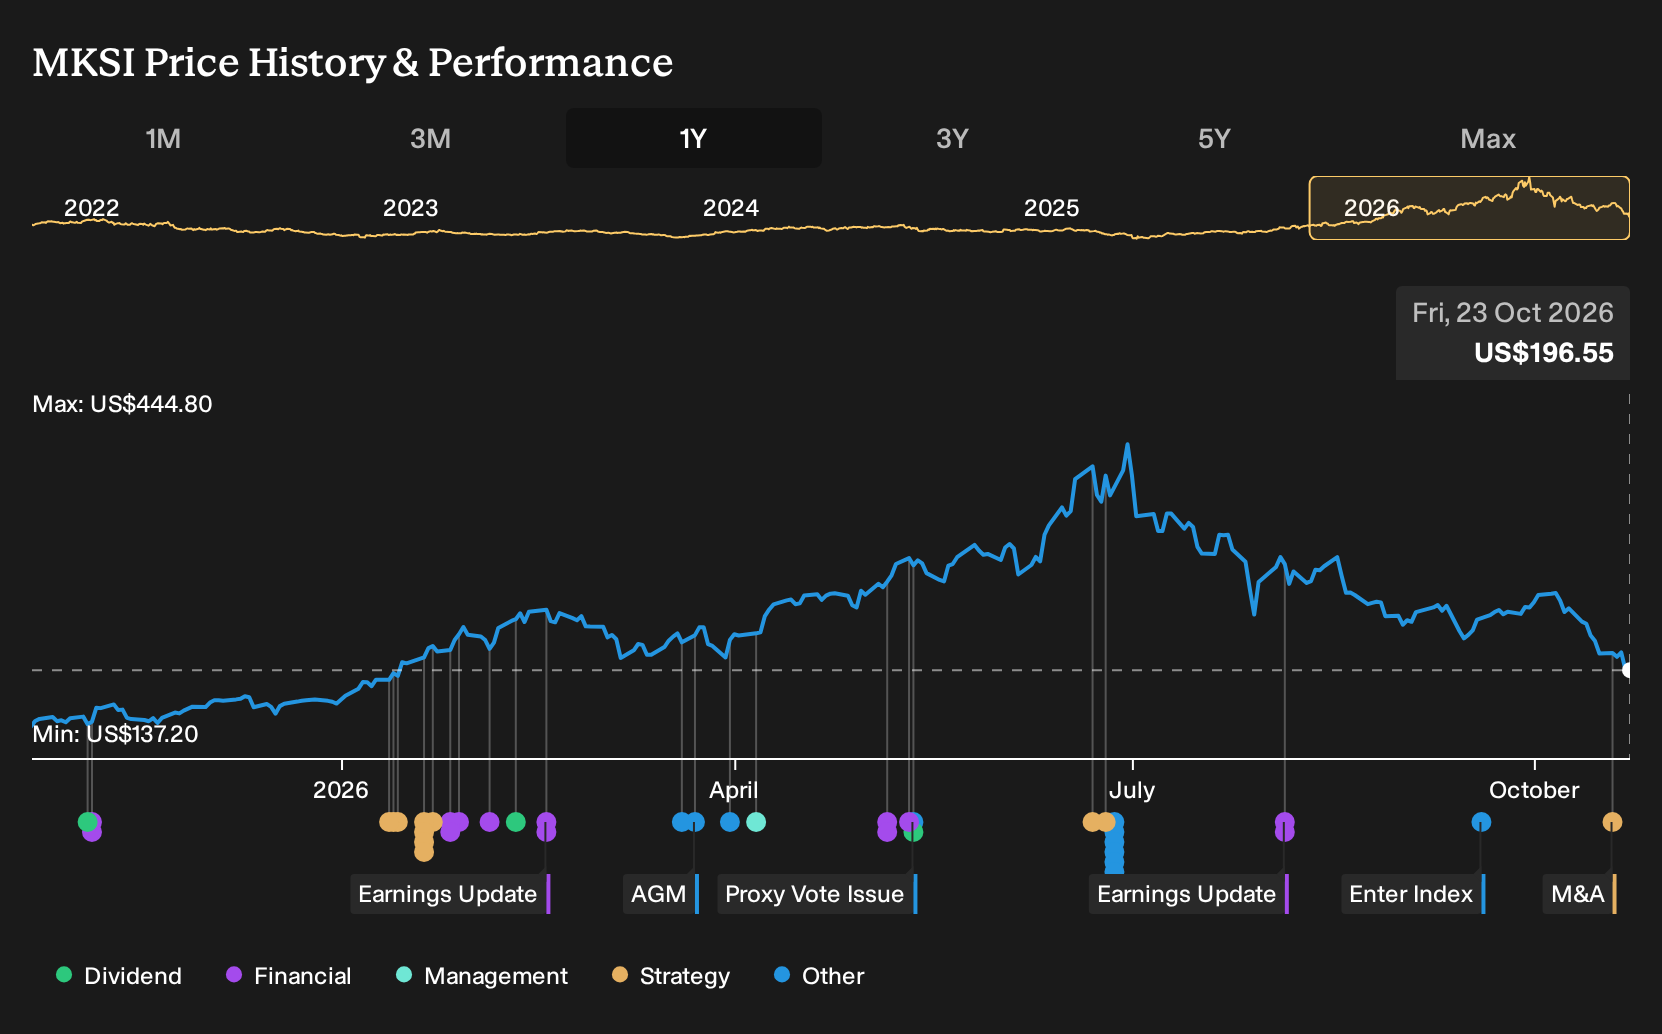The image size is (1662, 1034).
Task: Toggle Other events in the legend
Action: coord(819,975)
